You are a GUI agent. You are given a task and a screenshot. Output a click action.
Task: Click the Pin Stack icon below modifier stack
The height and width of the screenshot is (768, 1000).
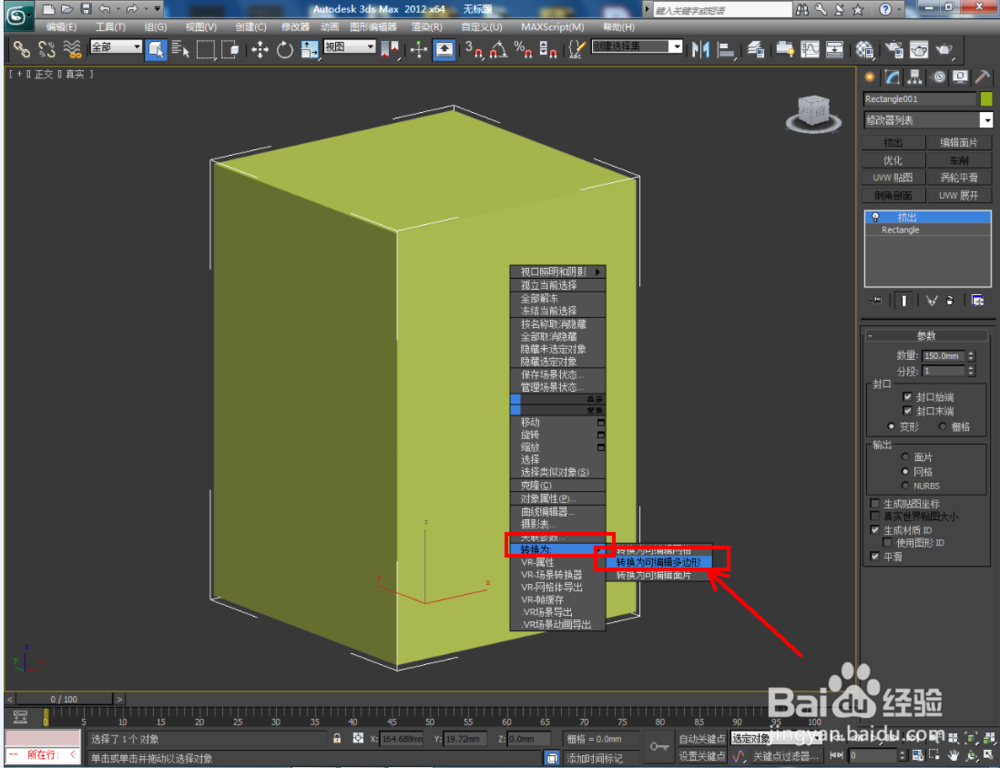pos(874,300)
